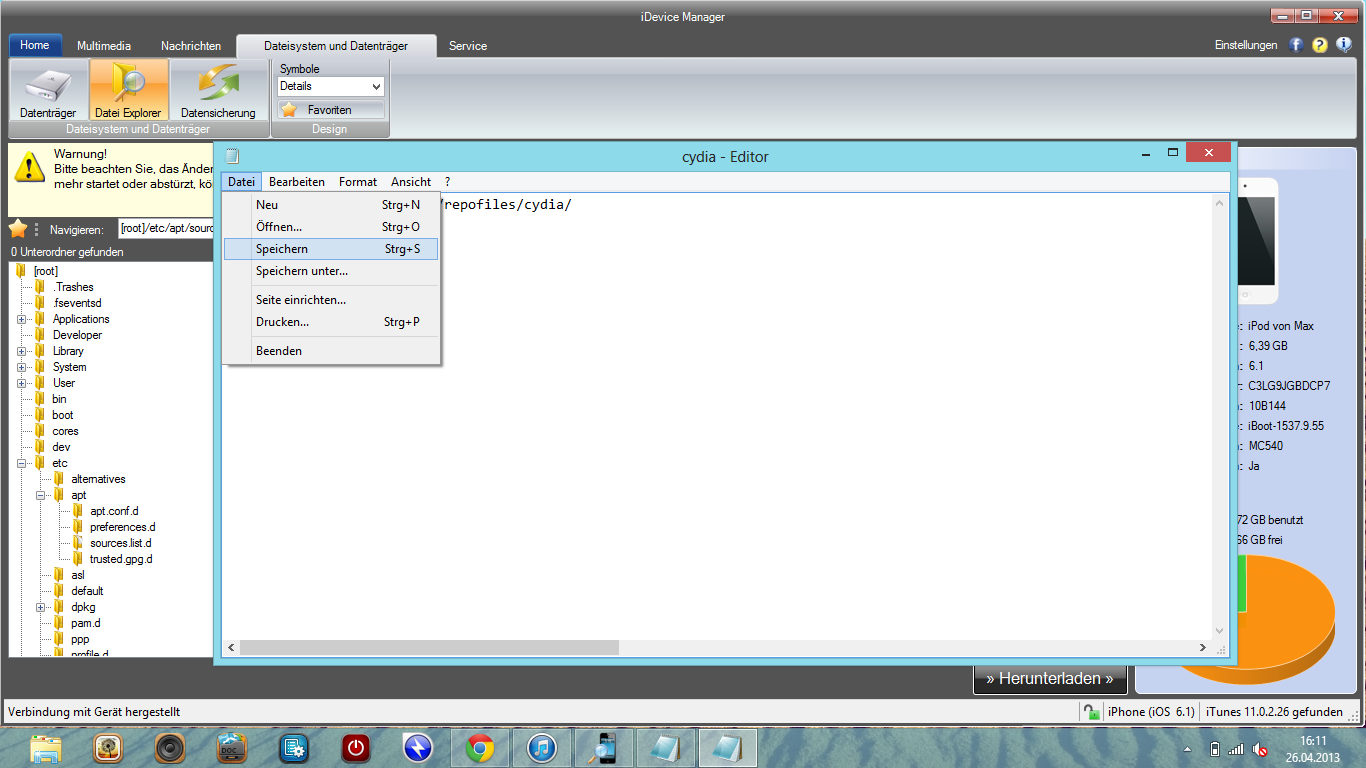Select the apt.conf.d folder

pyautogui.click(x=114, y=511)
